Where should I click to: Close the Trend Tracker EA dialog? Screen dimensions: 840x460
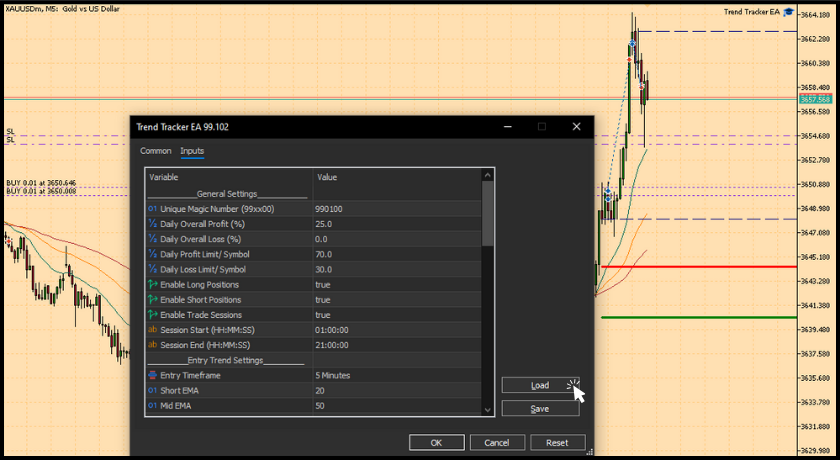576,127
